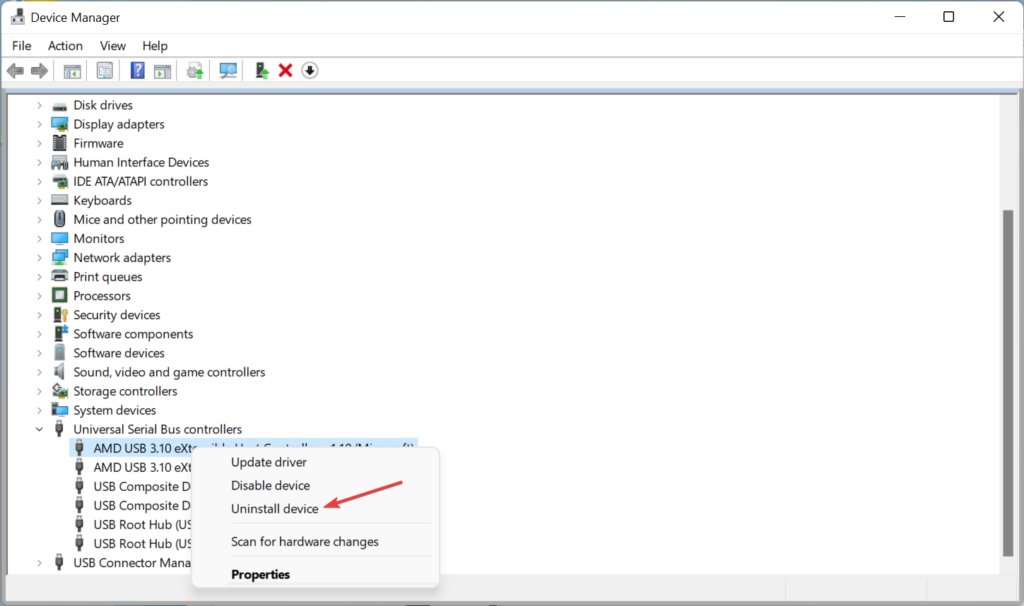
Task: Open the Help menu in the menu bar
Action: (x=155, y=46)
